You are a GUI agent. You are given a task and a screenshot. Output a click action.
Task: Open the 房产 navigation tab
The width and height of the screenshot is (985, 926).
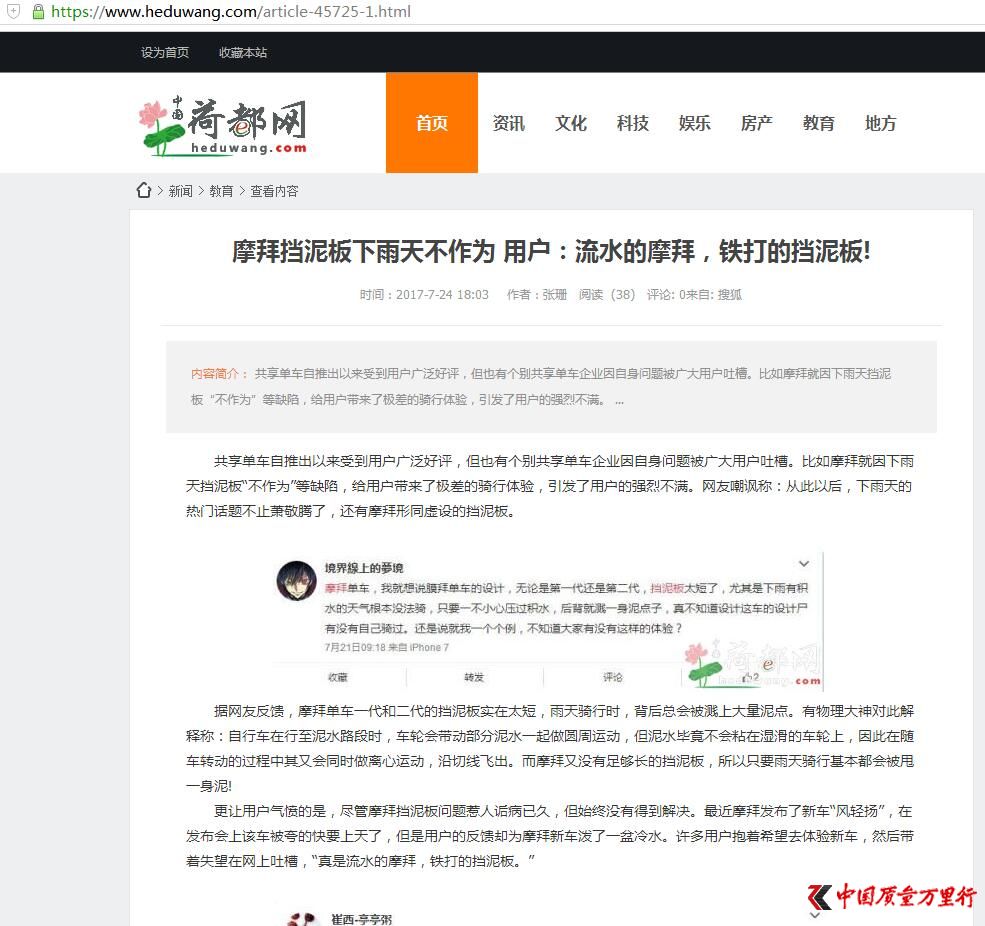point(756,123)
